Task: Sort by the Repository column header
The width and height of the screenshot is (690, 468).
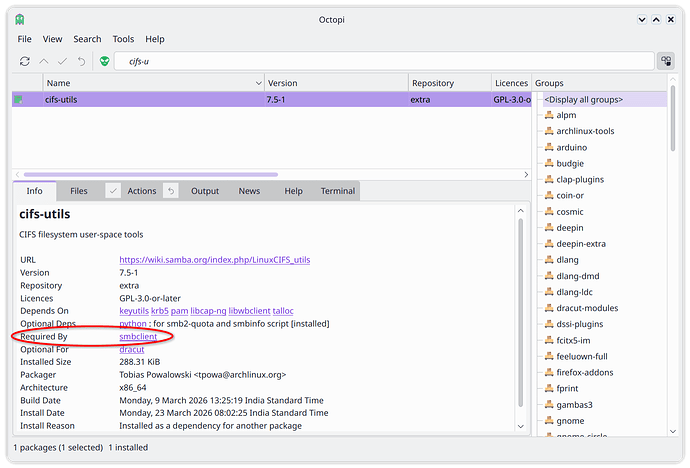Action: tap(449, 83)
